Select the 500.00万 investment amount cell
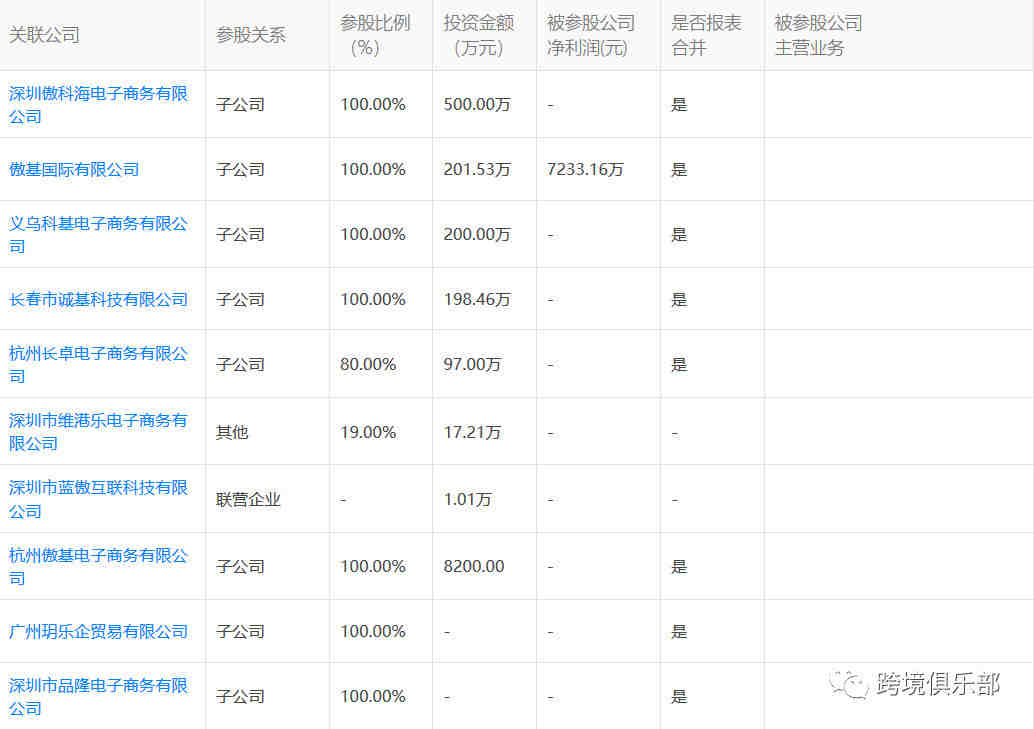Viewport: 1034px width, 729px height. 477,104
